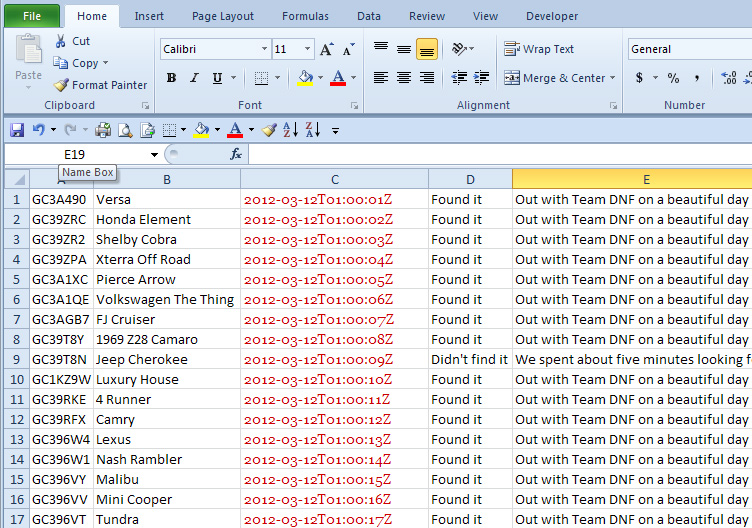Click Save icon in Quick Access Toolbar
The height and width of the screenshot is (528, 752).
[17, 129]
